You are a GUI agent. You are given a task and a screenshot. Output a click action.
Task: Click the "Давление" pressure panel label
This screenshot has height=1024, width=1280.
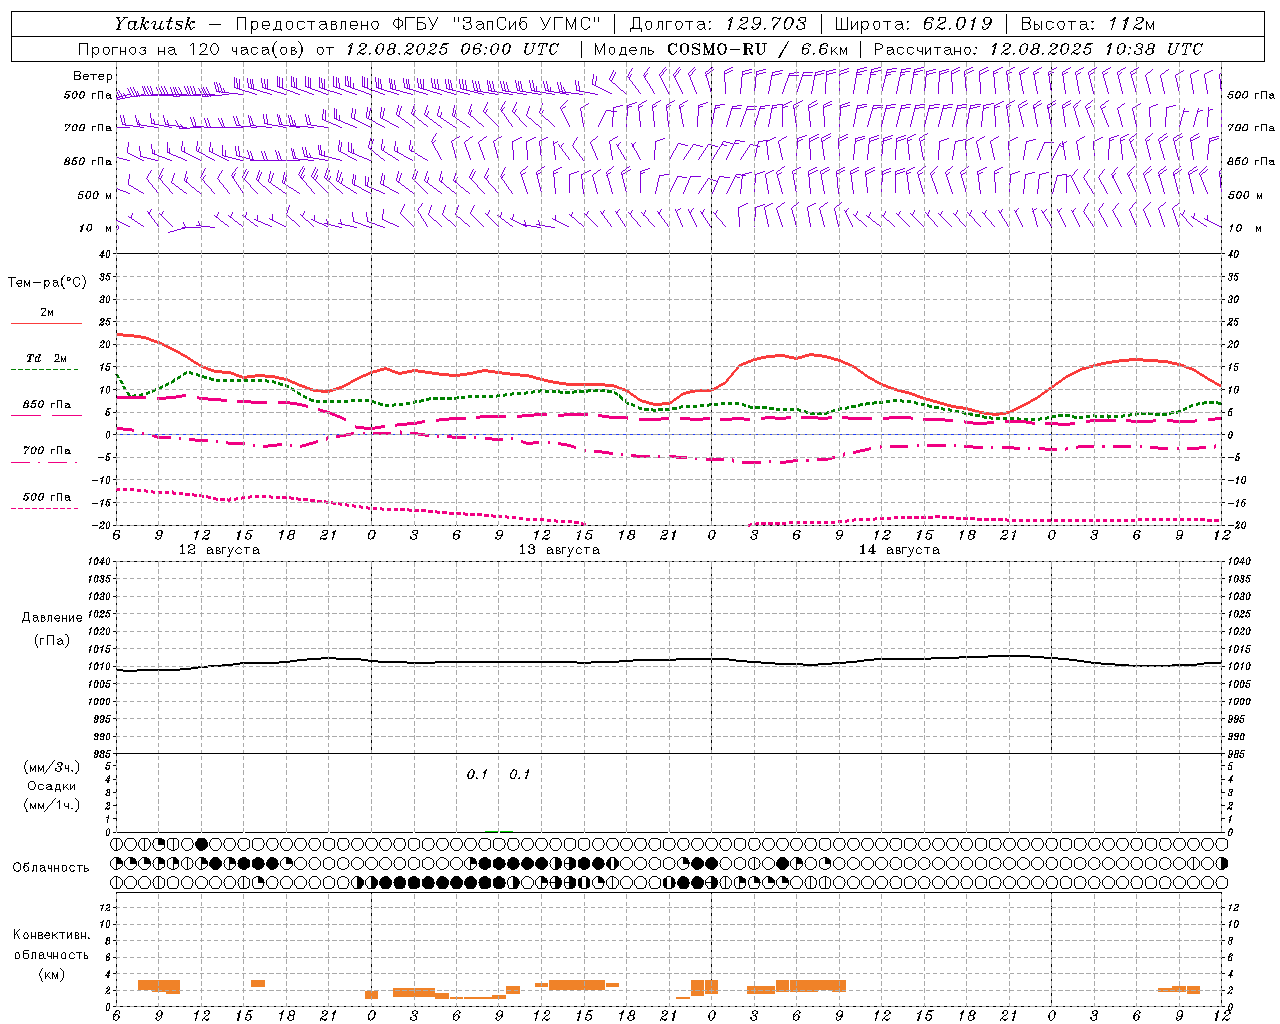tap(51, 618)
